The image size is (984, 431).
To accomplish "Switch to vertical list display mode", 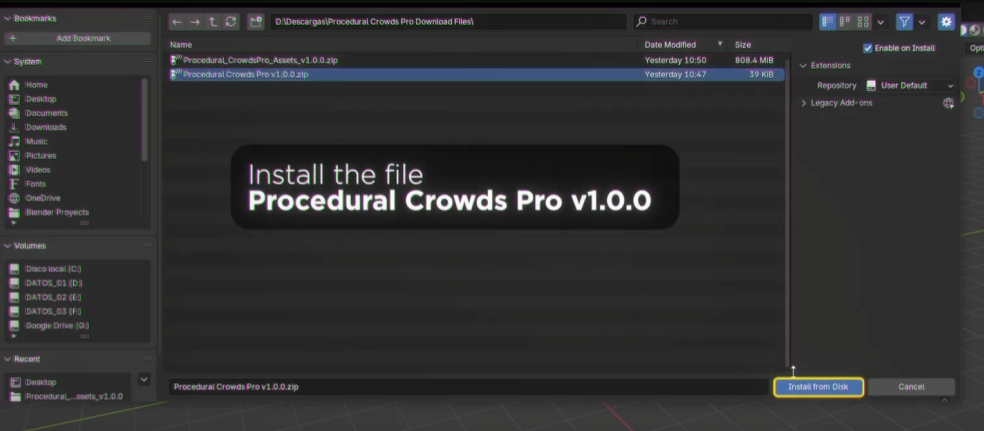I will (827, 21).
